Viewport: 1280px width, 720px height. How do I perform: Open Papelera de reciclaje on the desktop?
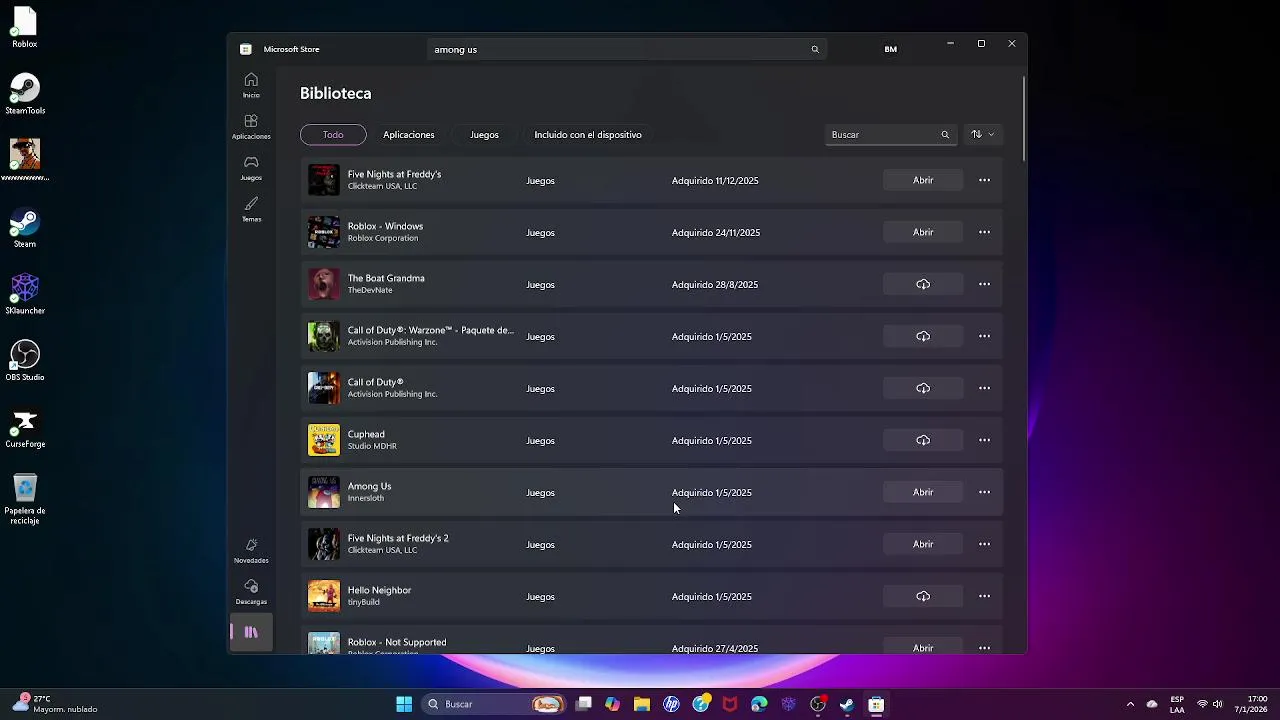coord(25,499)
